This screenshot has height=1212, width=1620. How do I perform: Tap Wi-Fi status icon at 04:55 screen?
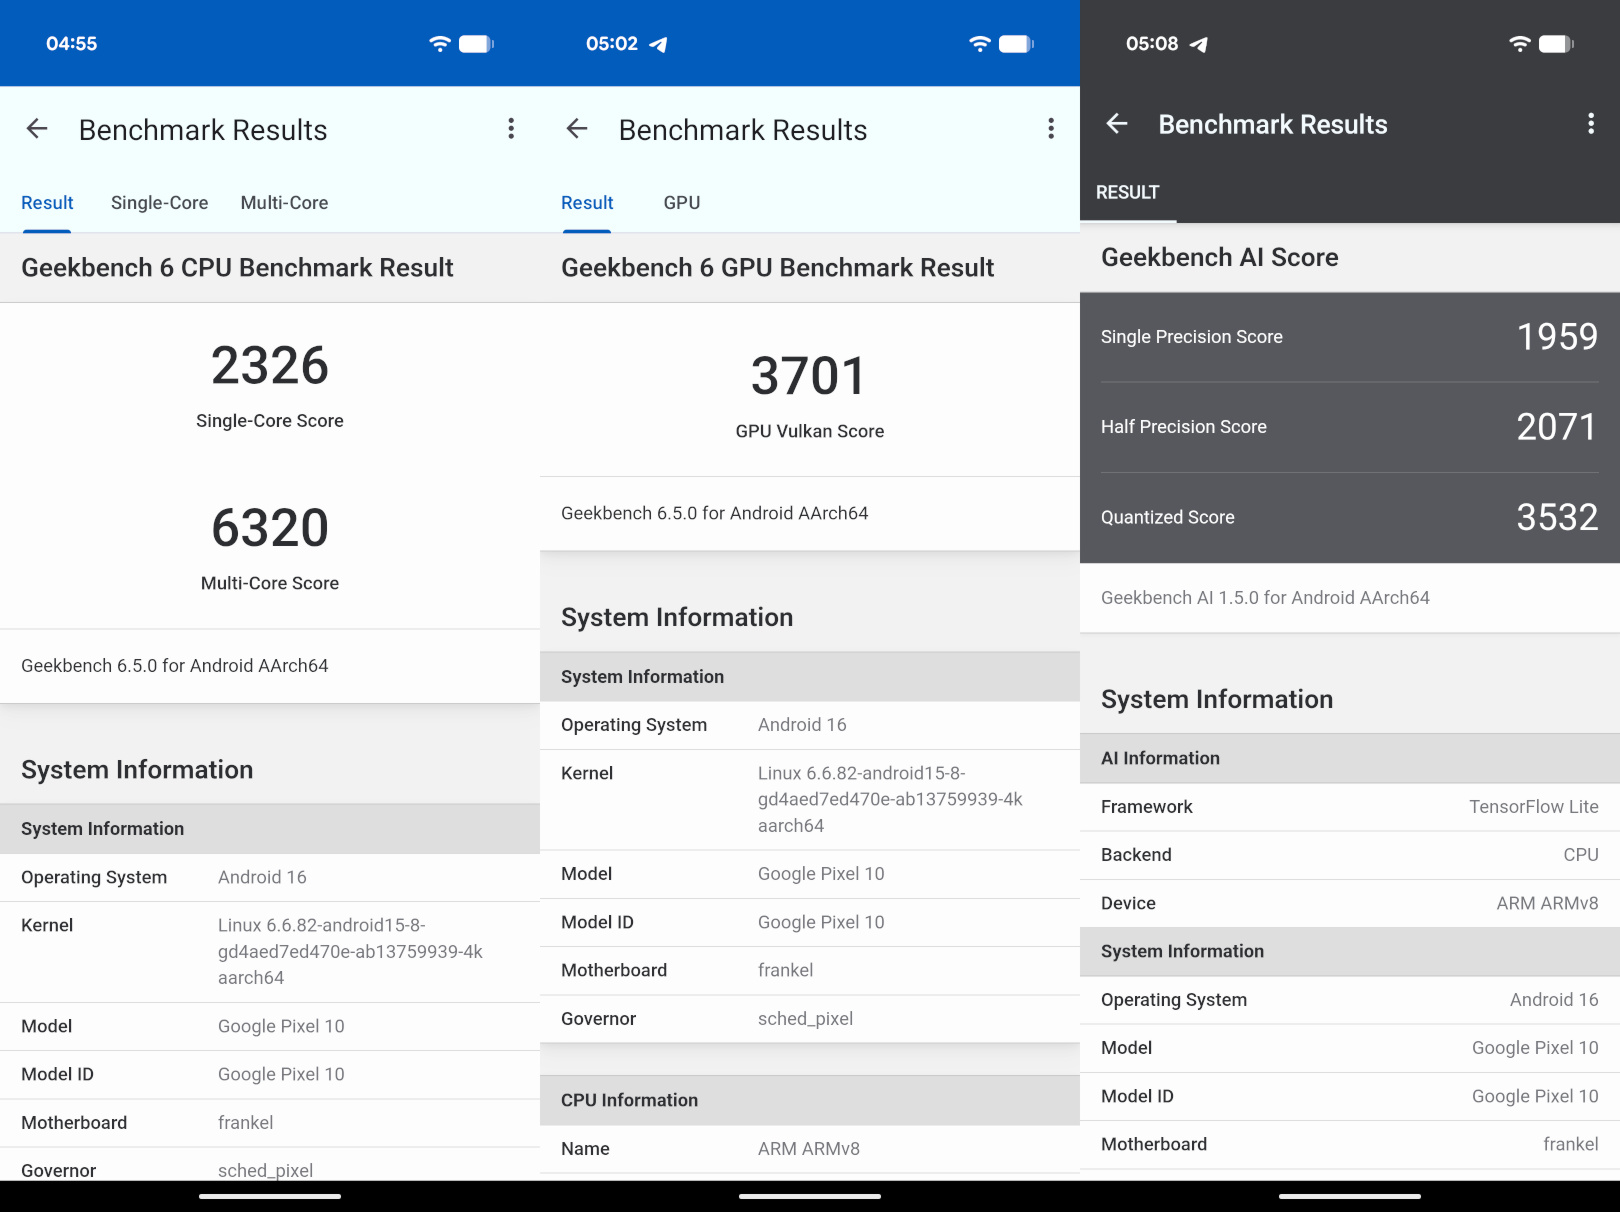point(440,44)
